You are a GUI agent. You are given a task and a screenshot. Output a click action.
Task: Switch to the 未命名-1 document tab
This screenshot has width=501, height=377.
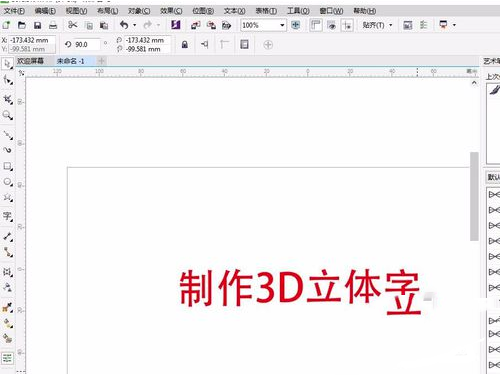click(x=71, y=61)
